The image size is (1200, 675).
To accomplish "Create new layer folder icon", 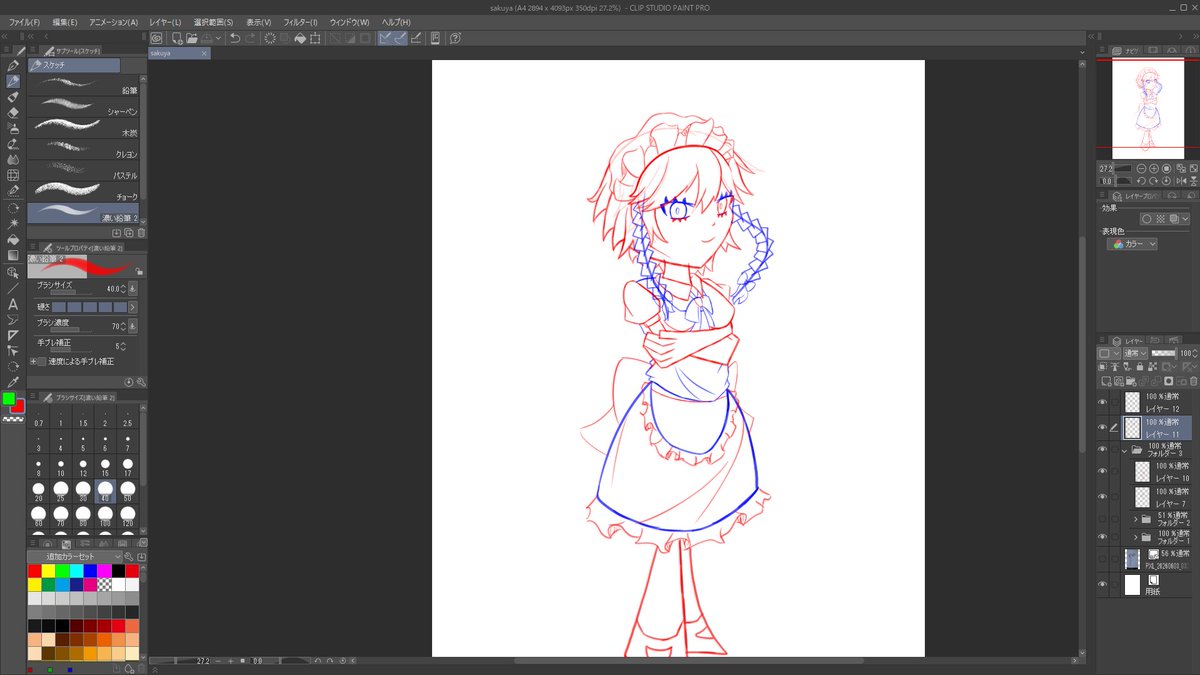I will (x=1130, y=380).
